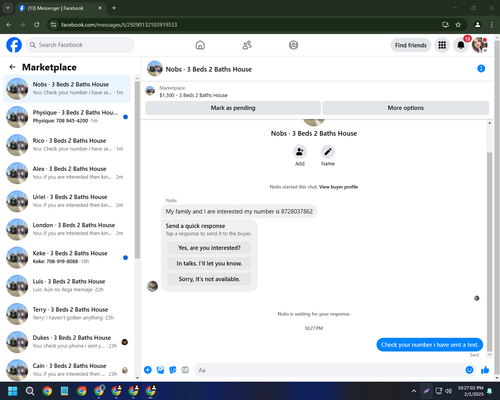Open the emoji picker icon
The height and width of the screenshot is (400, 500).
tap(469, 370)
